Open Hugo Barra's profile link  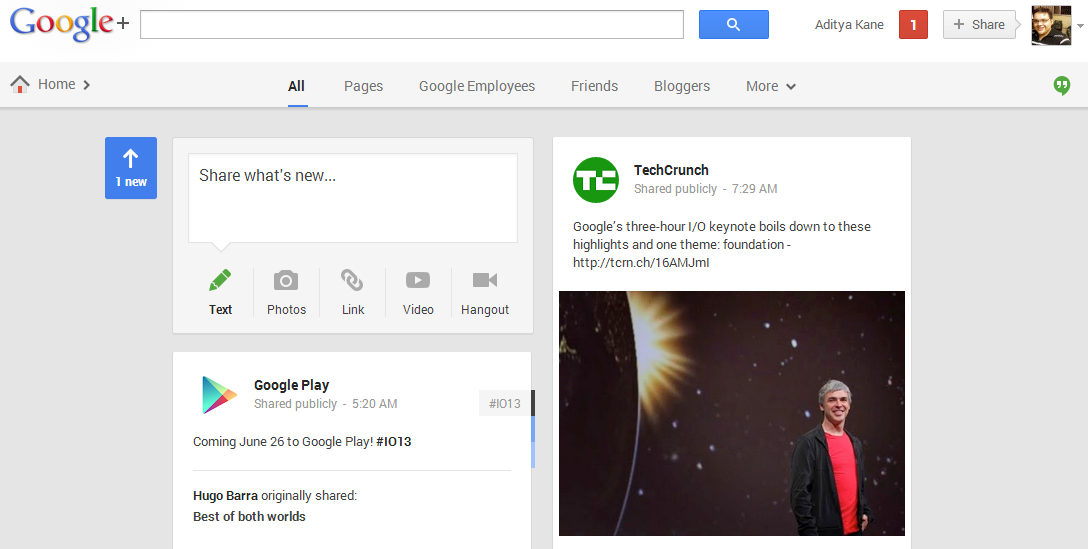(226, 496)
